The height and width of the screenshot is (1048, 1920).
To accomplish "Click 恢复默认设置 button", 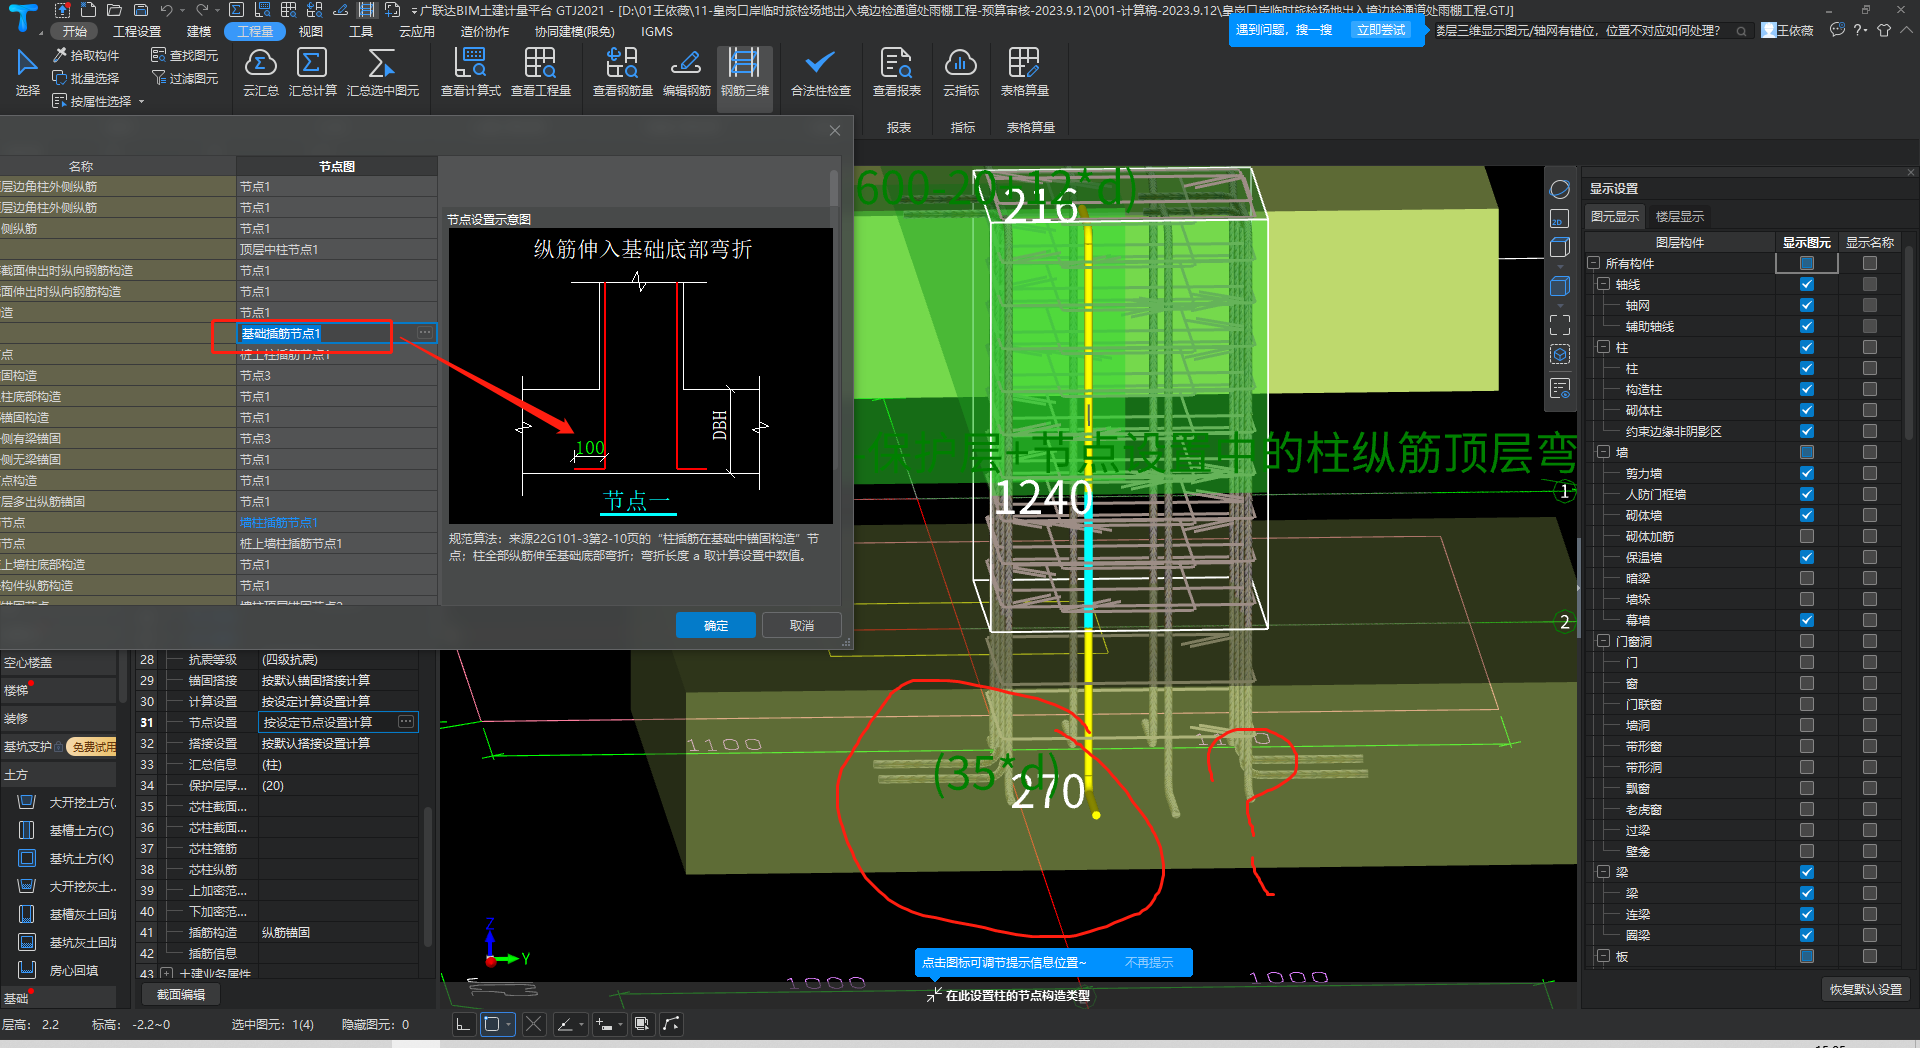I will (1866, 989).
